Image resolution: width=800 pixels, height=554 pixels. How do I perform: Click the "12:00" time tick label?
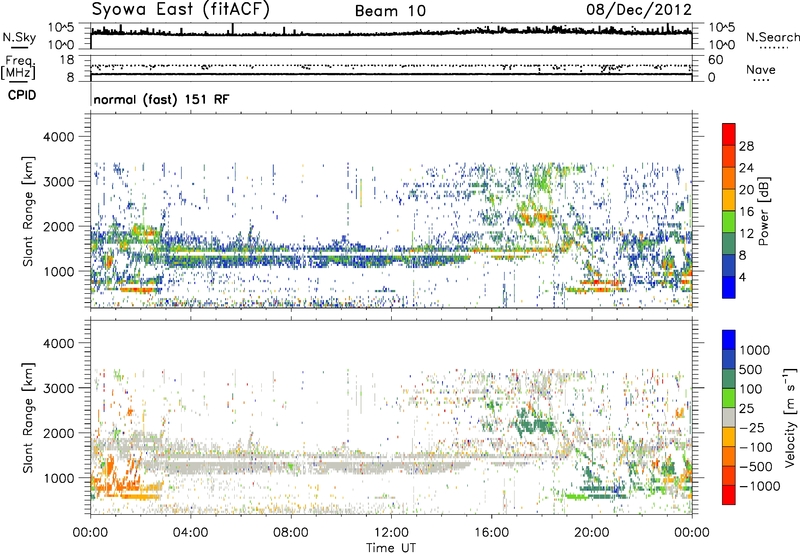391,533
